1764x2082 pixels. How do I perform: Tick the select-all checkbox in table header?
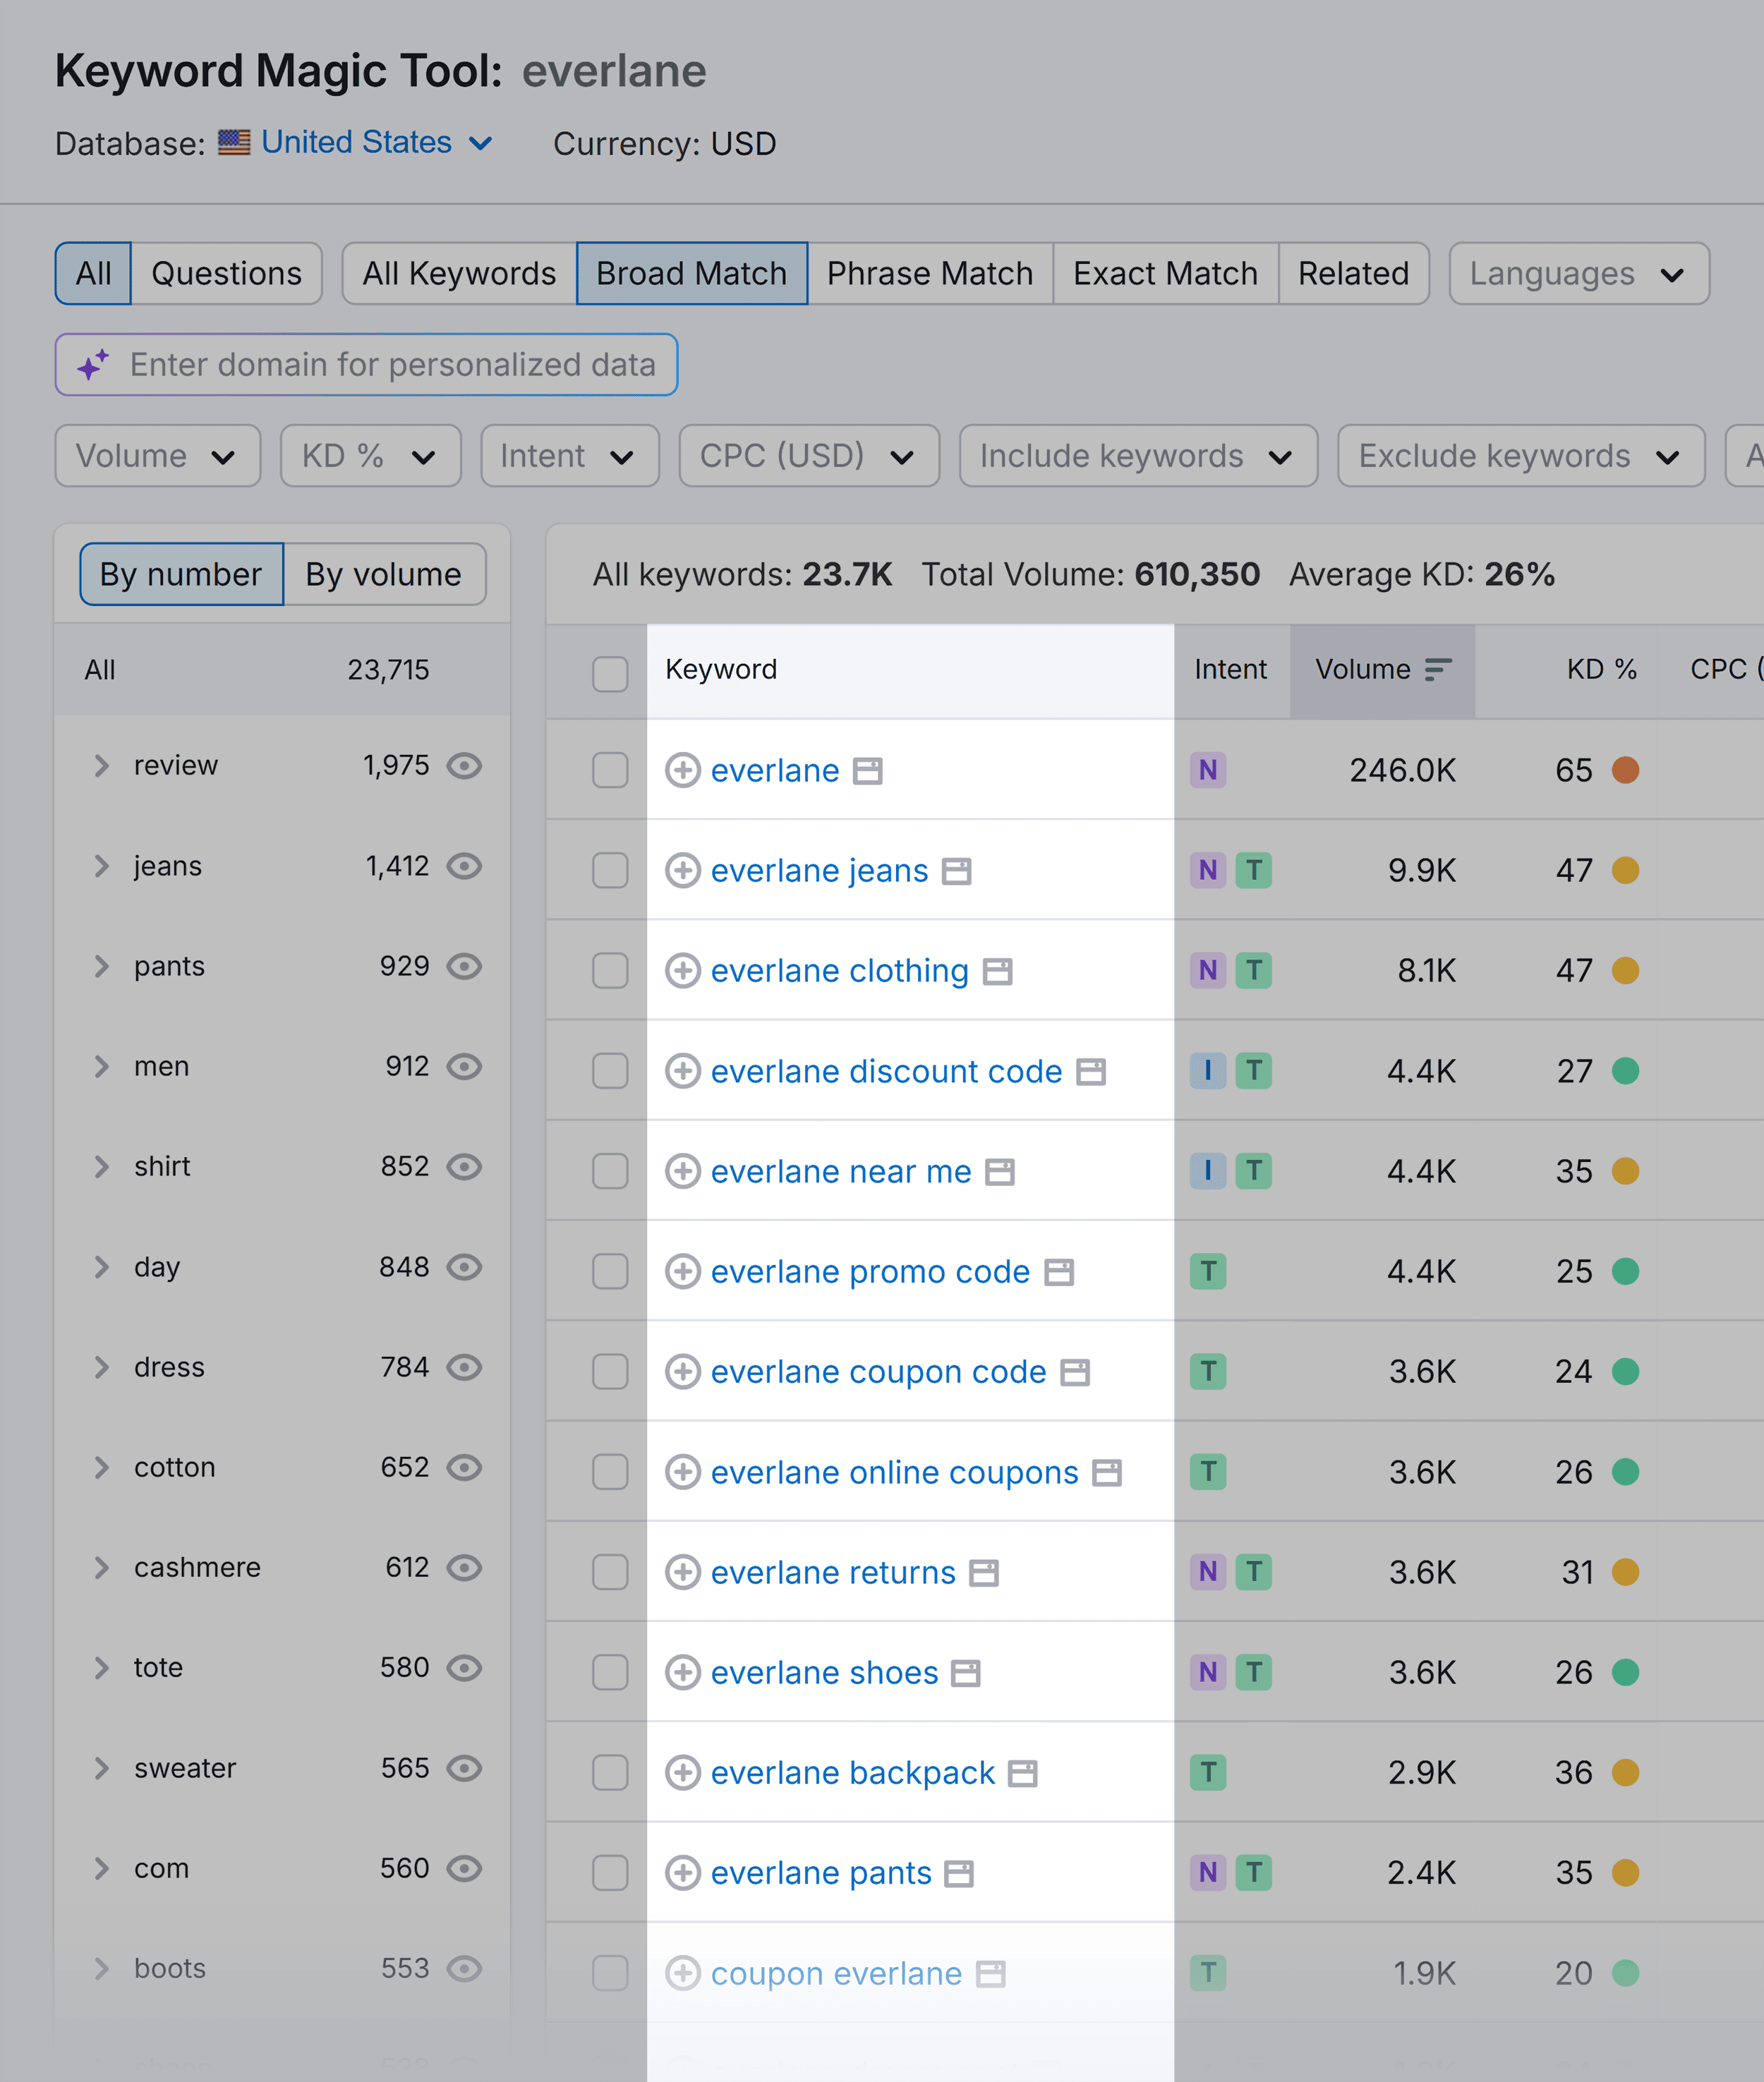click(609, 673)
